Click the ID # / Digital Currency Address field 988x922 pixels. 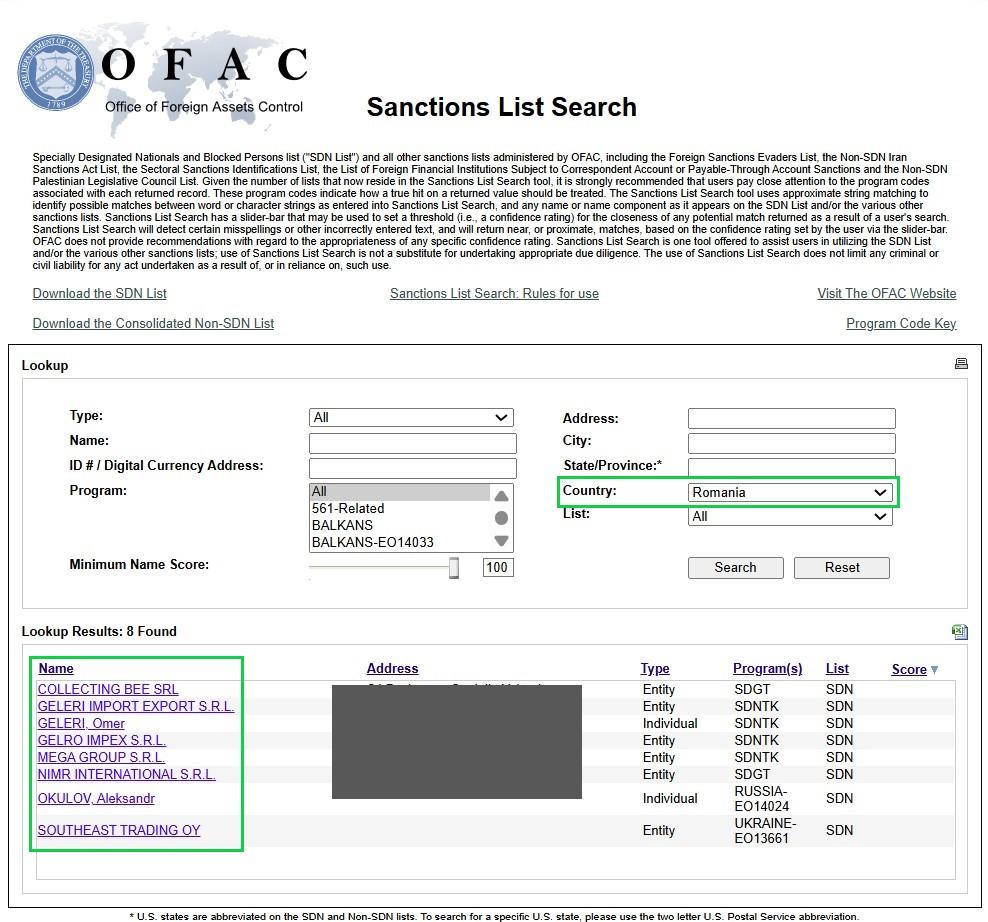[413, 468]
